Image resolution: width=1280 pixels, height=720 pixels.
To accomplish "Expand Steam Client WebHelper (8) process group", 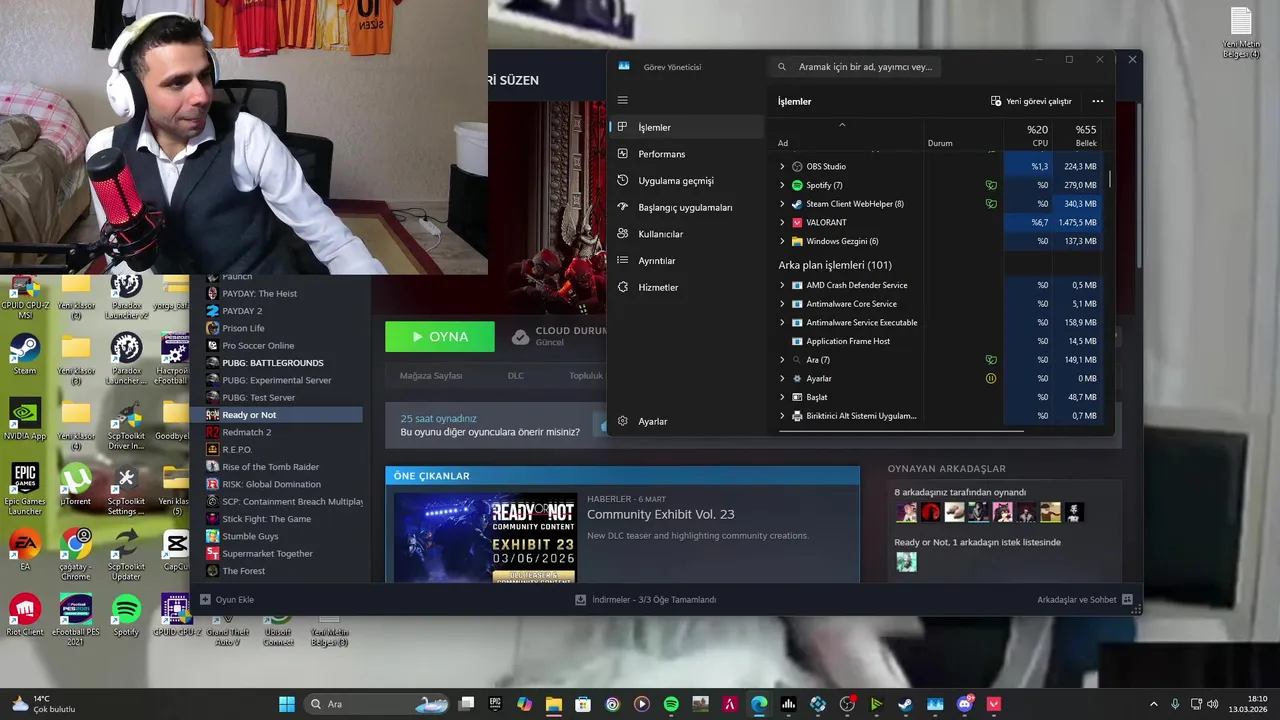I will [782, 204].
